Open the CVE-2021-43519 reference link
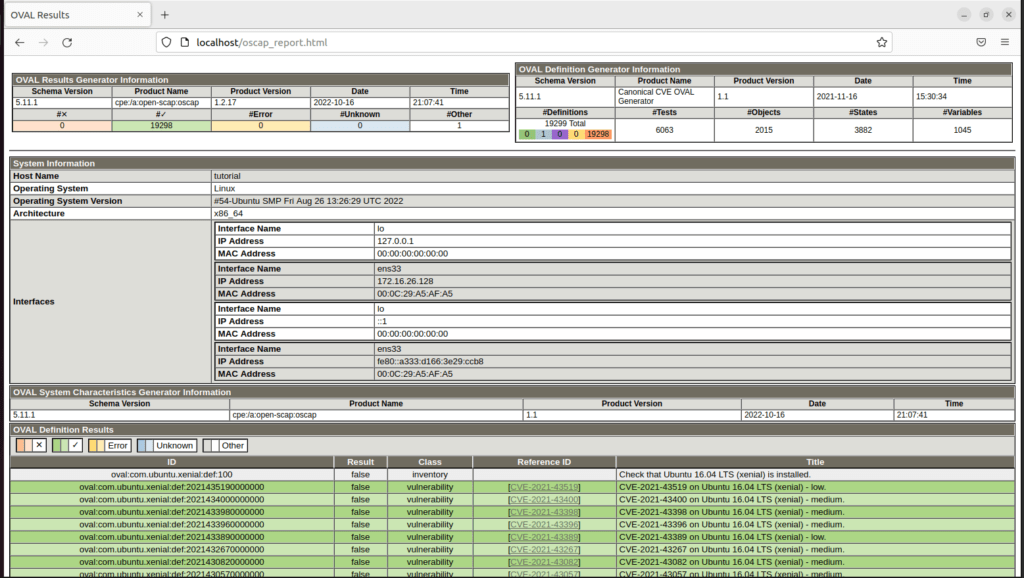The width and height of the screenshot is (1024, 578). point(544,487)
